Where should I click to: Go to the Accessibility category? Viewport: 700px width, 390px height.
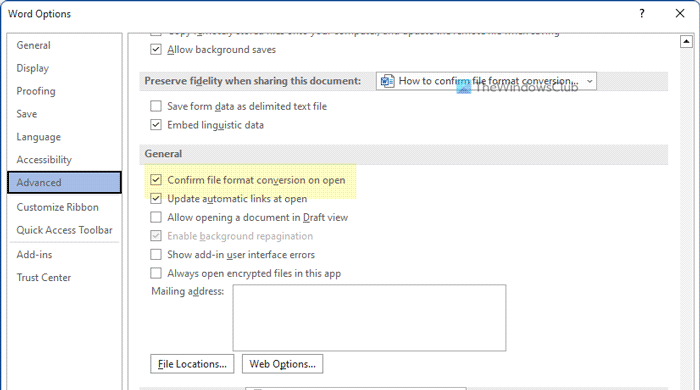coord(64,159)
